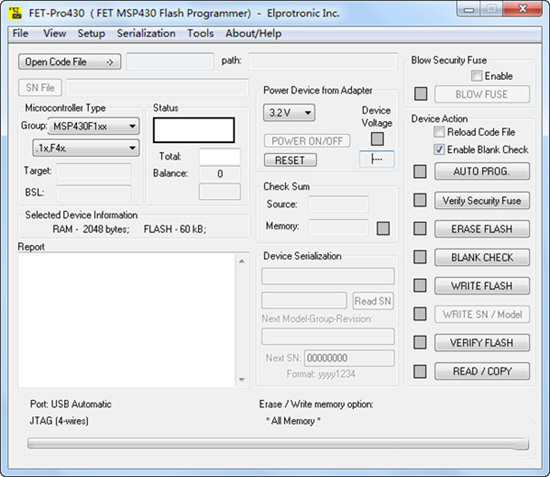The height and width of the screenshot is (477, 550).
Task: Click indicator square beside VERIFY FLASH
Action: [x=420, y=342]
